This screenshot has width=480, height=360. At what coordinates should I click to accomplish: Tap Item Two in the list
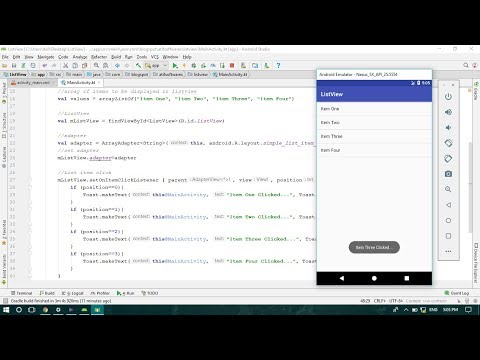[374, 123]
